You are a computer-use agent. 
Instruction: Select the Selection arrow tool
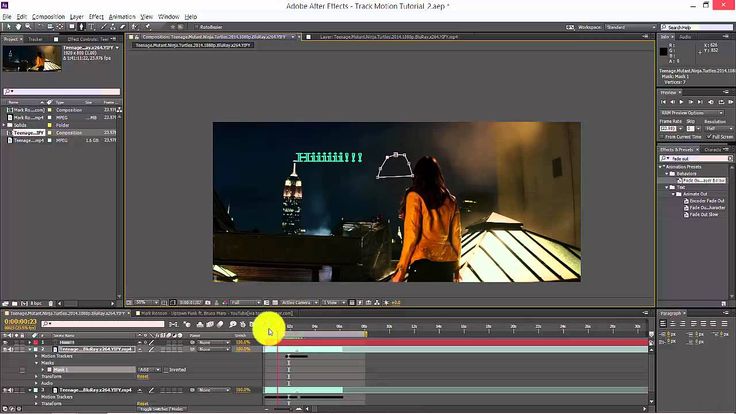pos(7,28)
